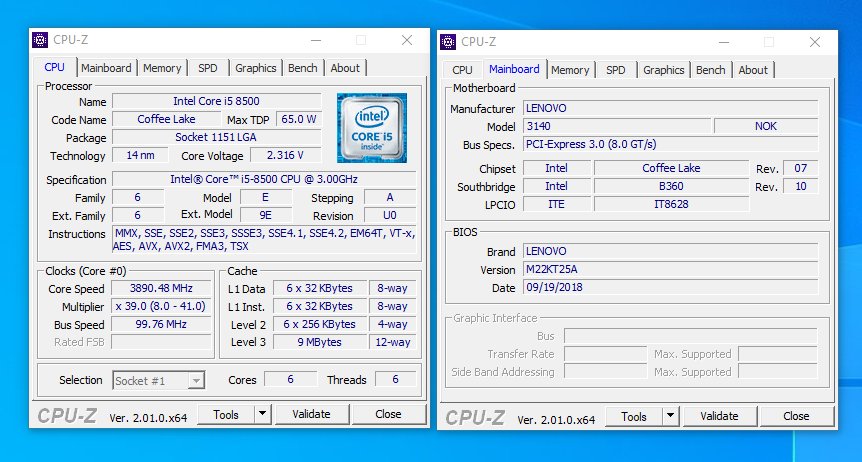Click the 2.316 V core voltage value
Screen dimensions: 862x462
click(285, 156)
